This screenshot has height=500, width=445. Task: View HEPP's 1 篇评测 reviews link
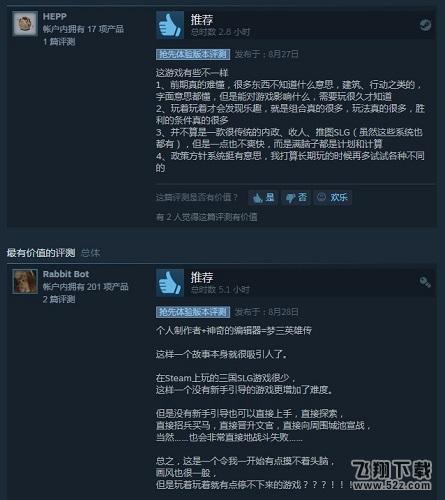tap(59, 42)
